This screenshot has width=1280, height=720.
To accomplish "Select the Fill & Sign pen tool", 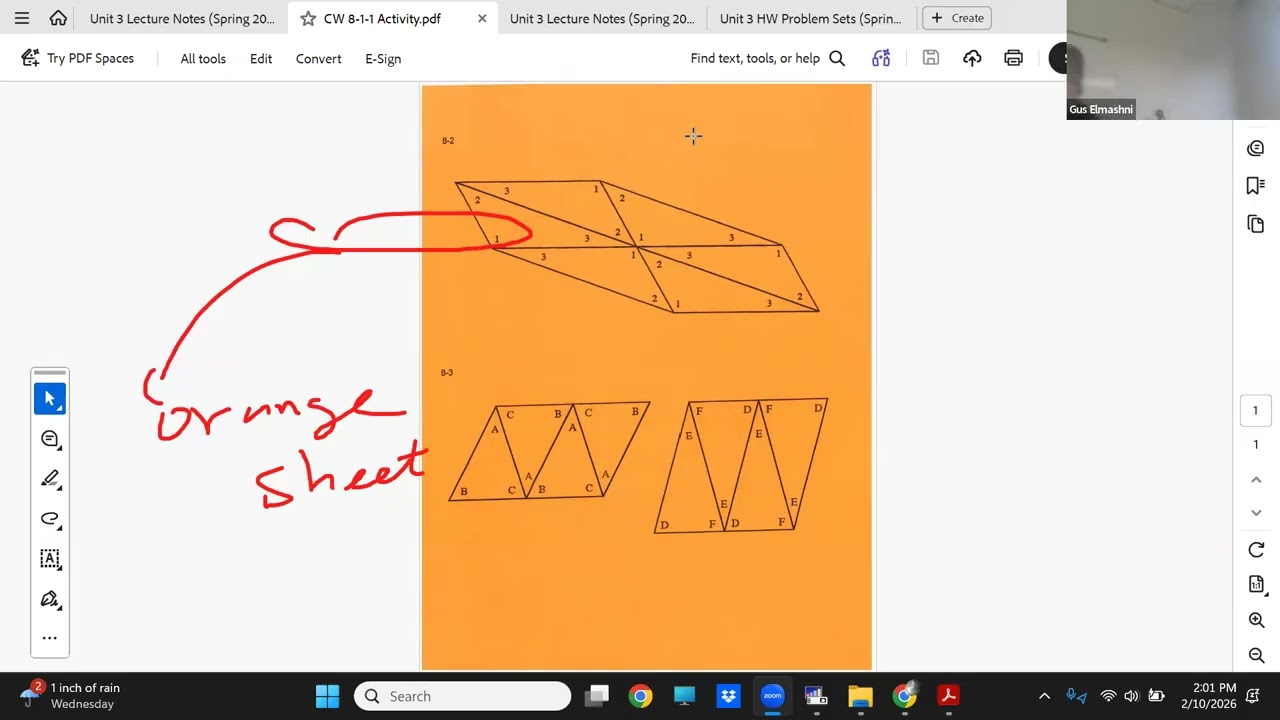I will [x=50, y=599].
